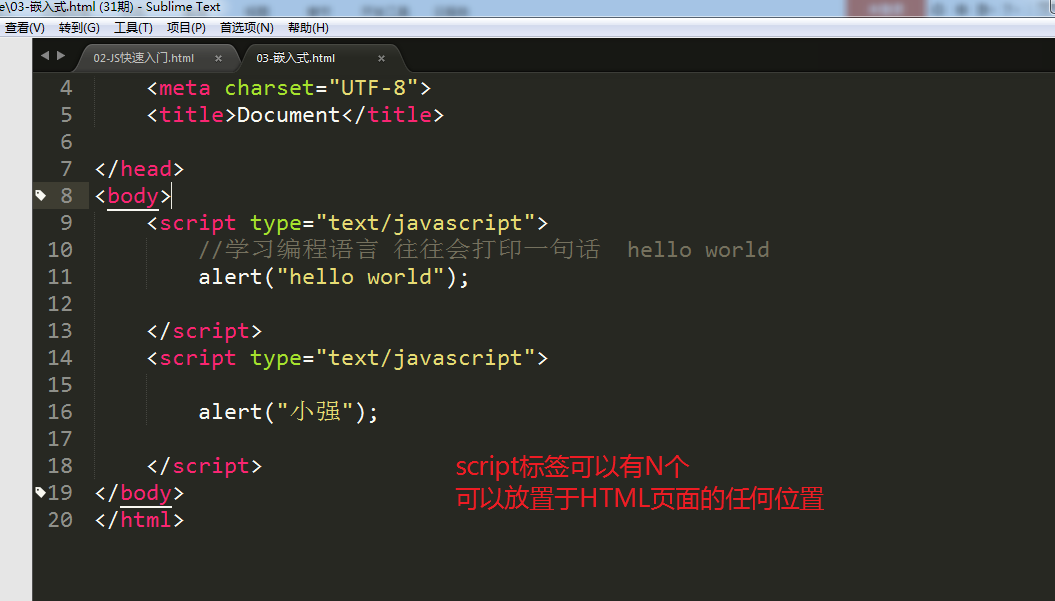Close the 02-JS快速入门.html tab
Screen dimensions: 1055x601
click(x=218, y=58)
